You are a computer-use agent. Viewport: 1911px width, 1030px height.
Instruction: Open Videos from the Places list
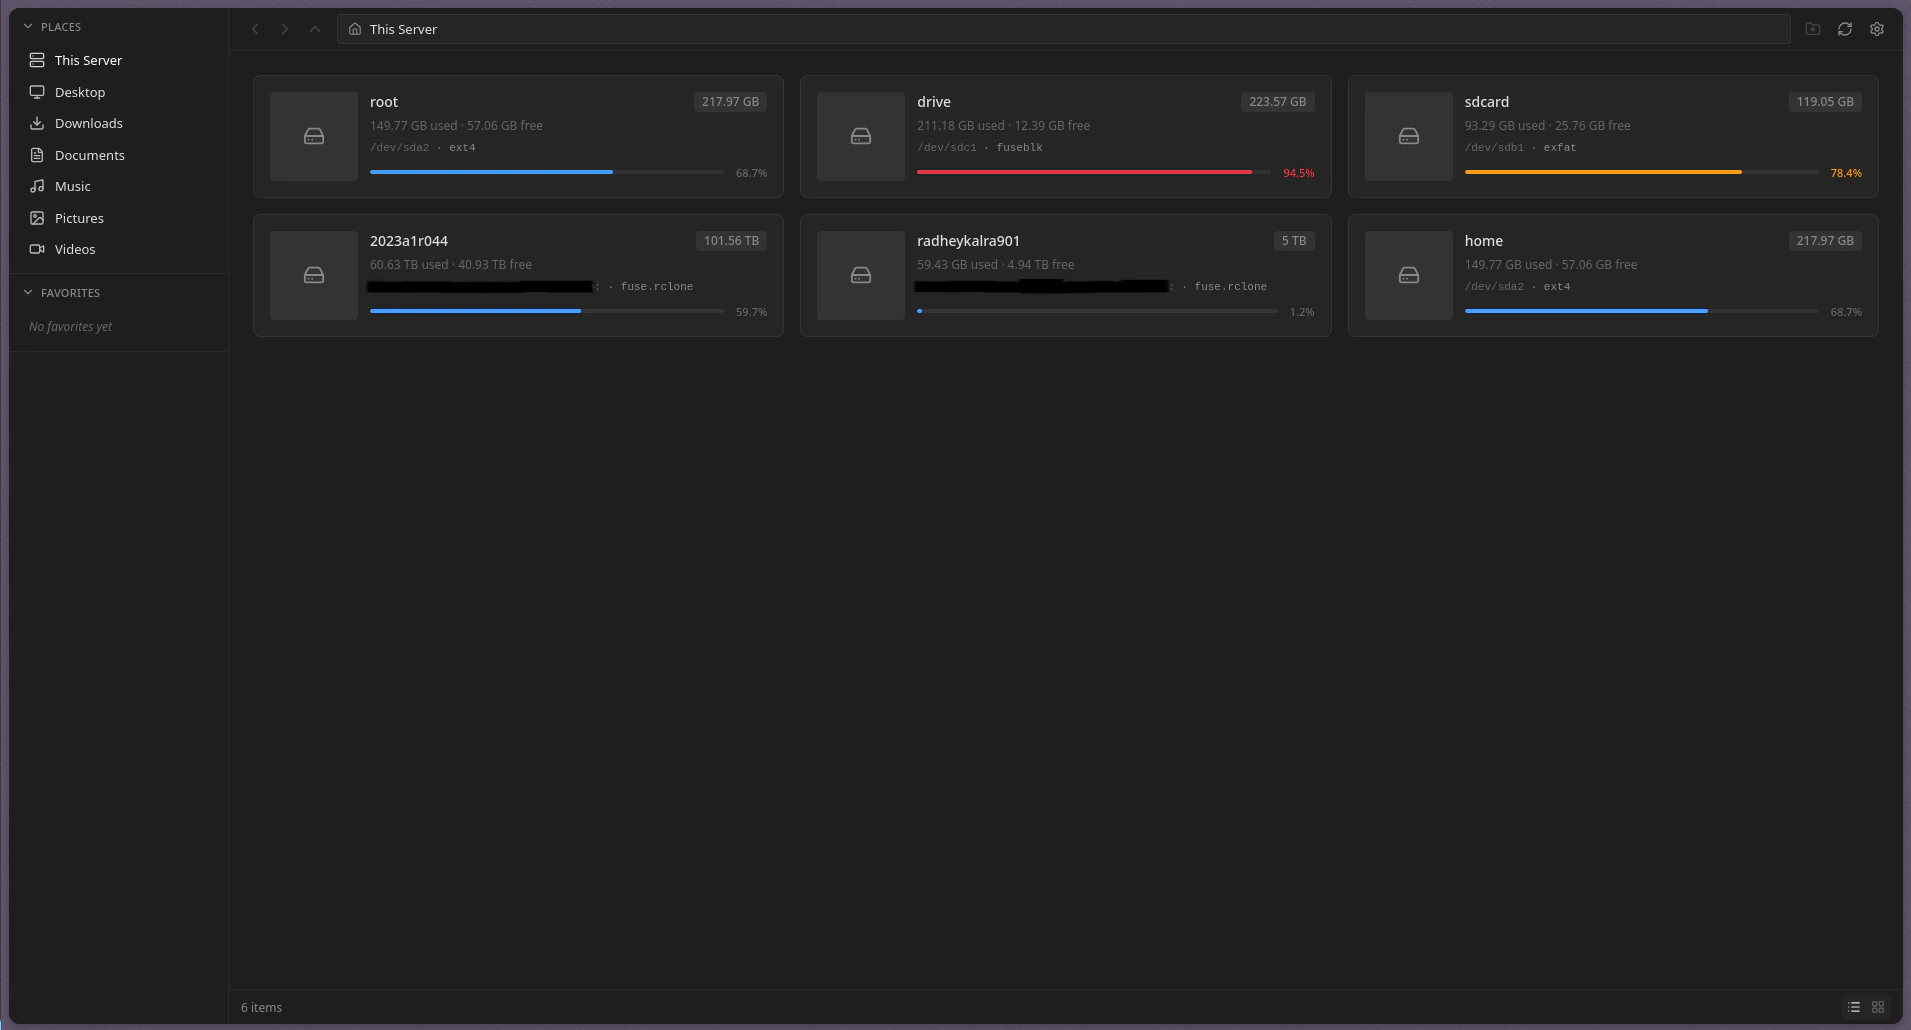[119, 249]
